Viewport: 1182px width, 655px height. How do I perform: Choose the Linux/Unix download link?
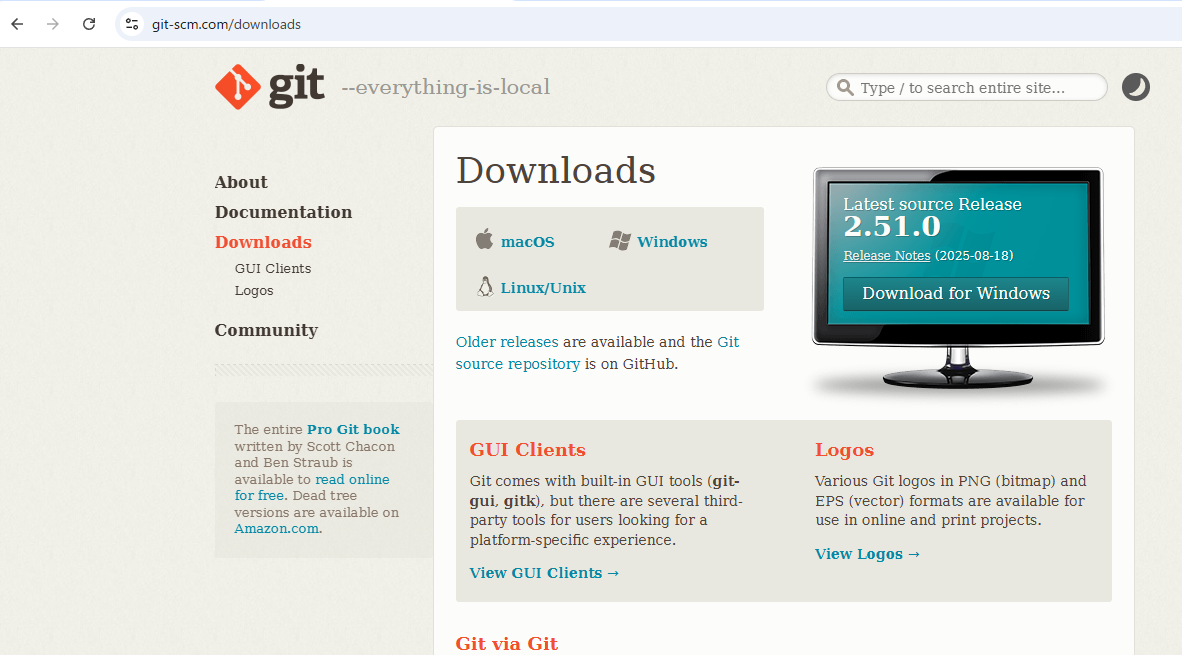[543, 288]
